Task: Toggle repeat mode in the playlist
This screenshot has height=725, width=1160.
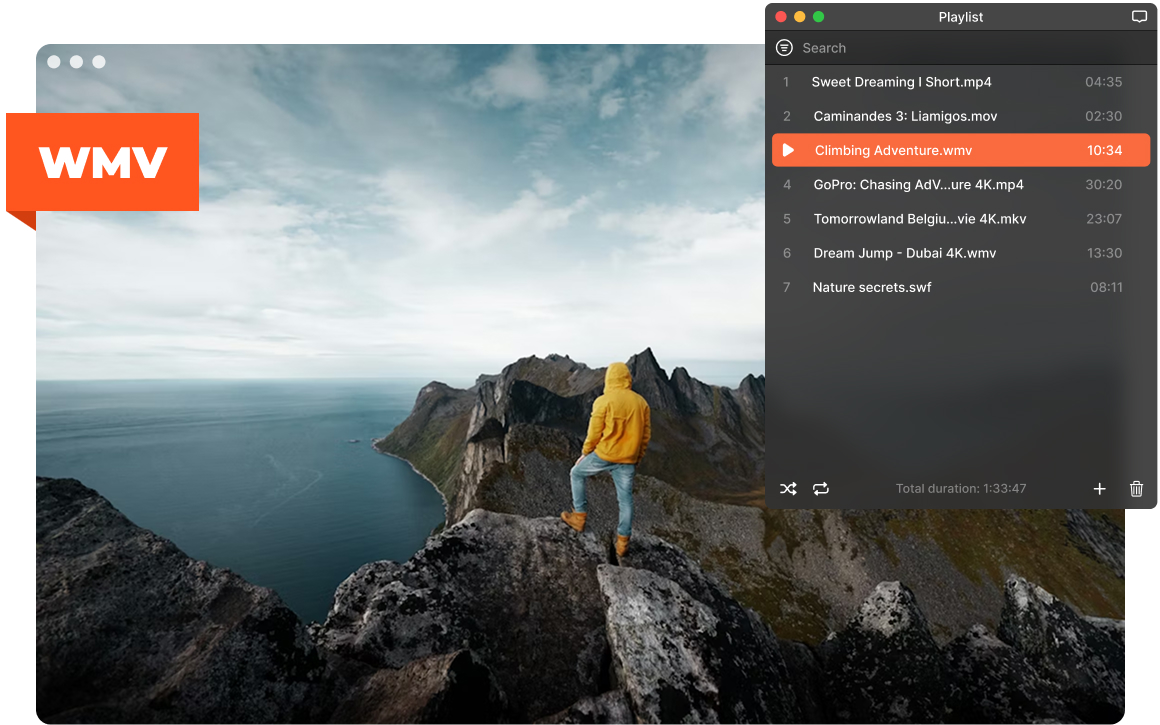Action: tap(820, 489)
